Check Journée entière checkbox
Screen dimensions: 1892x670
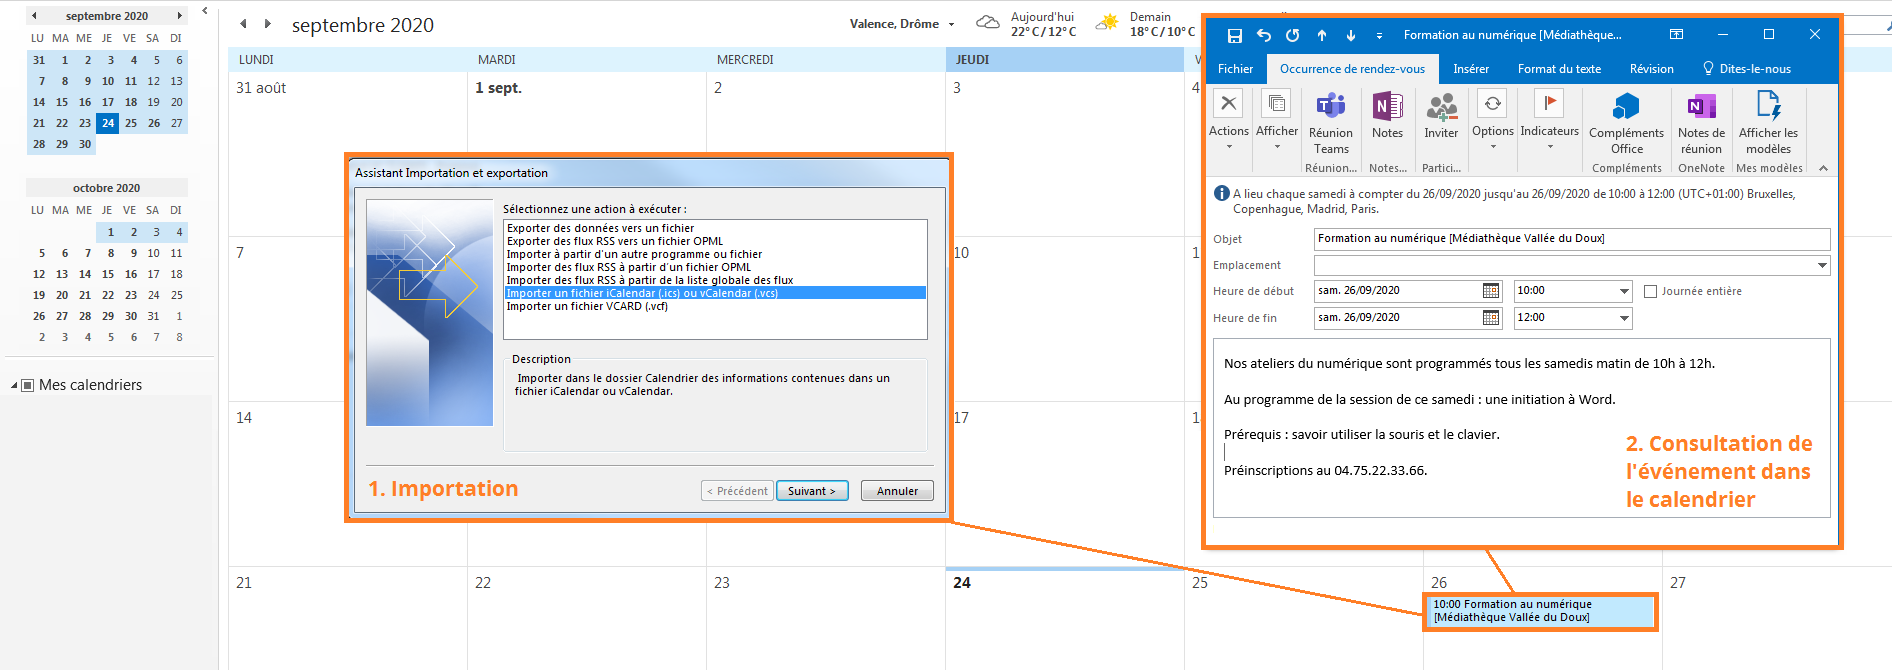pos(1650,292)
